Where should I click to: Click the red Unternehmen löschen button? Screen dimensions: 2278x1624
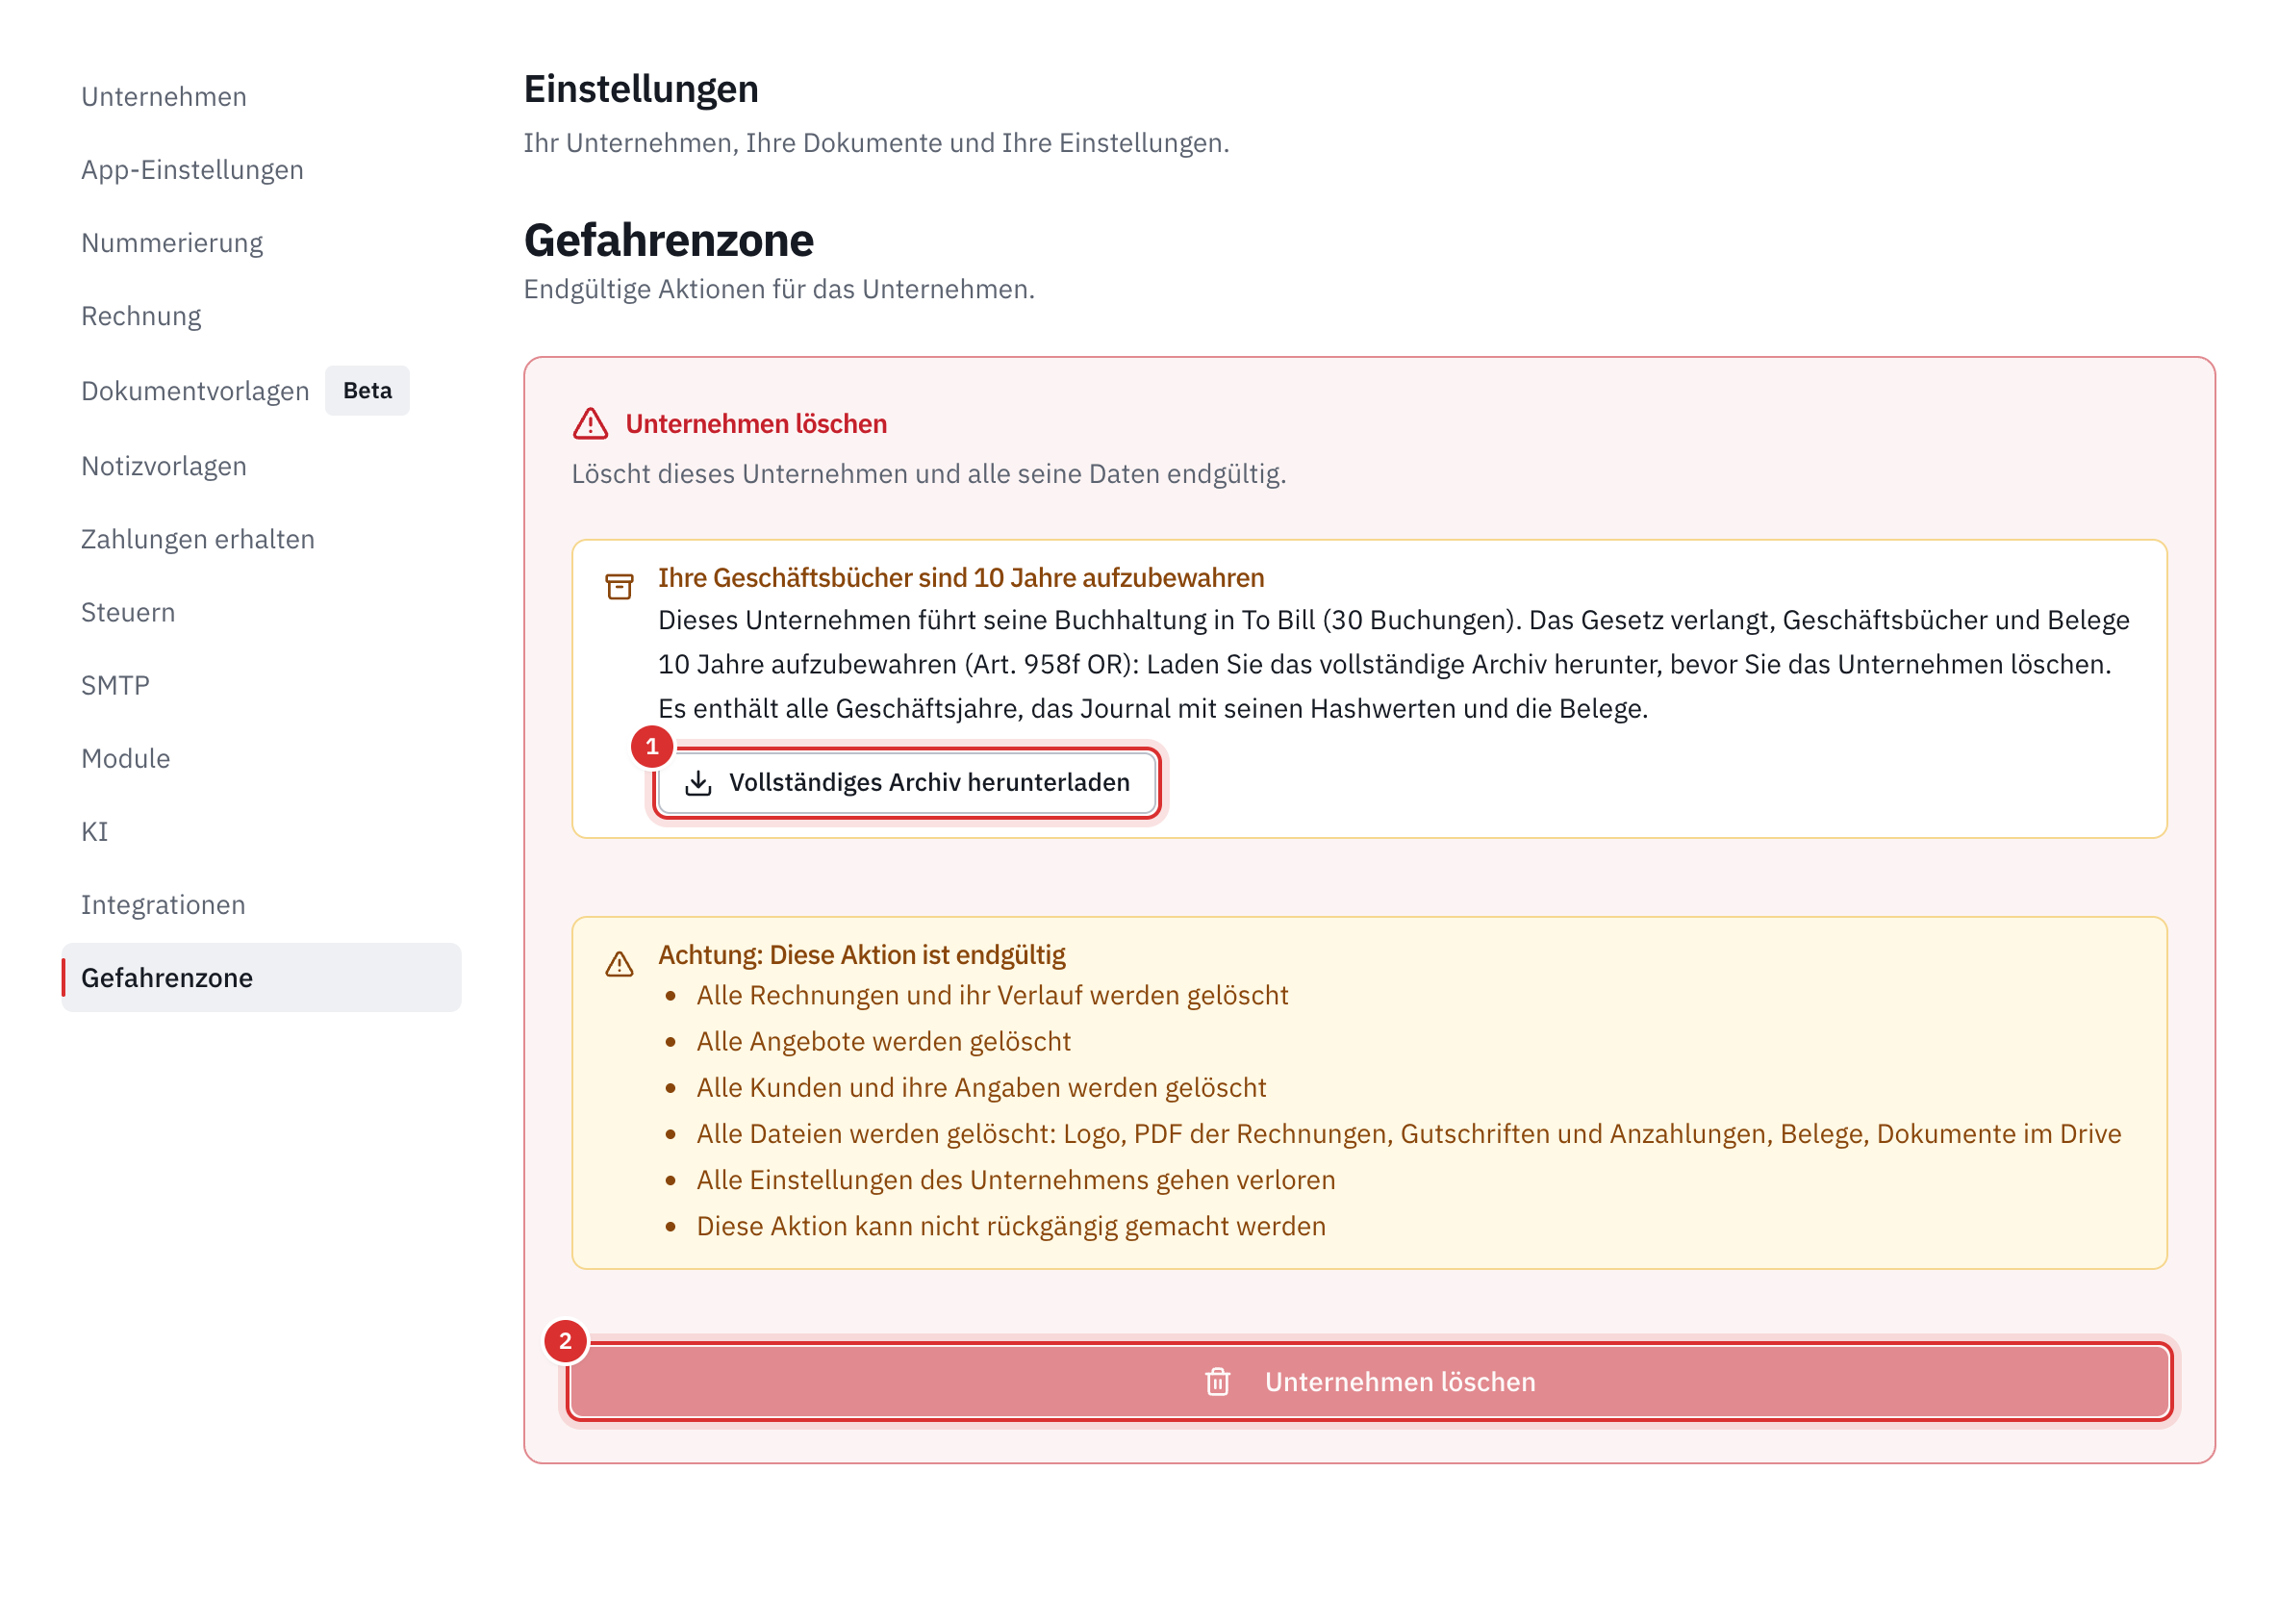pyautogui.click(x=1369, y=1382)
